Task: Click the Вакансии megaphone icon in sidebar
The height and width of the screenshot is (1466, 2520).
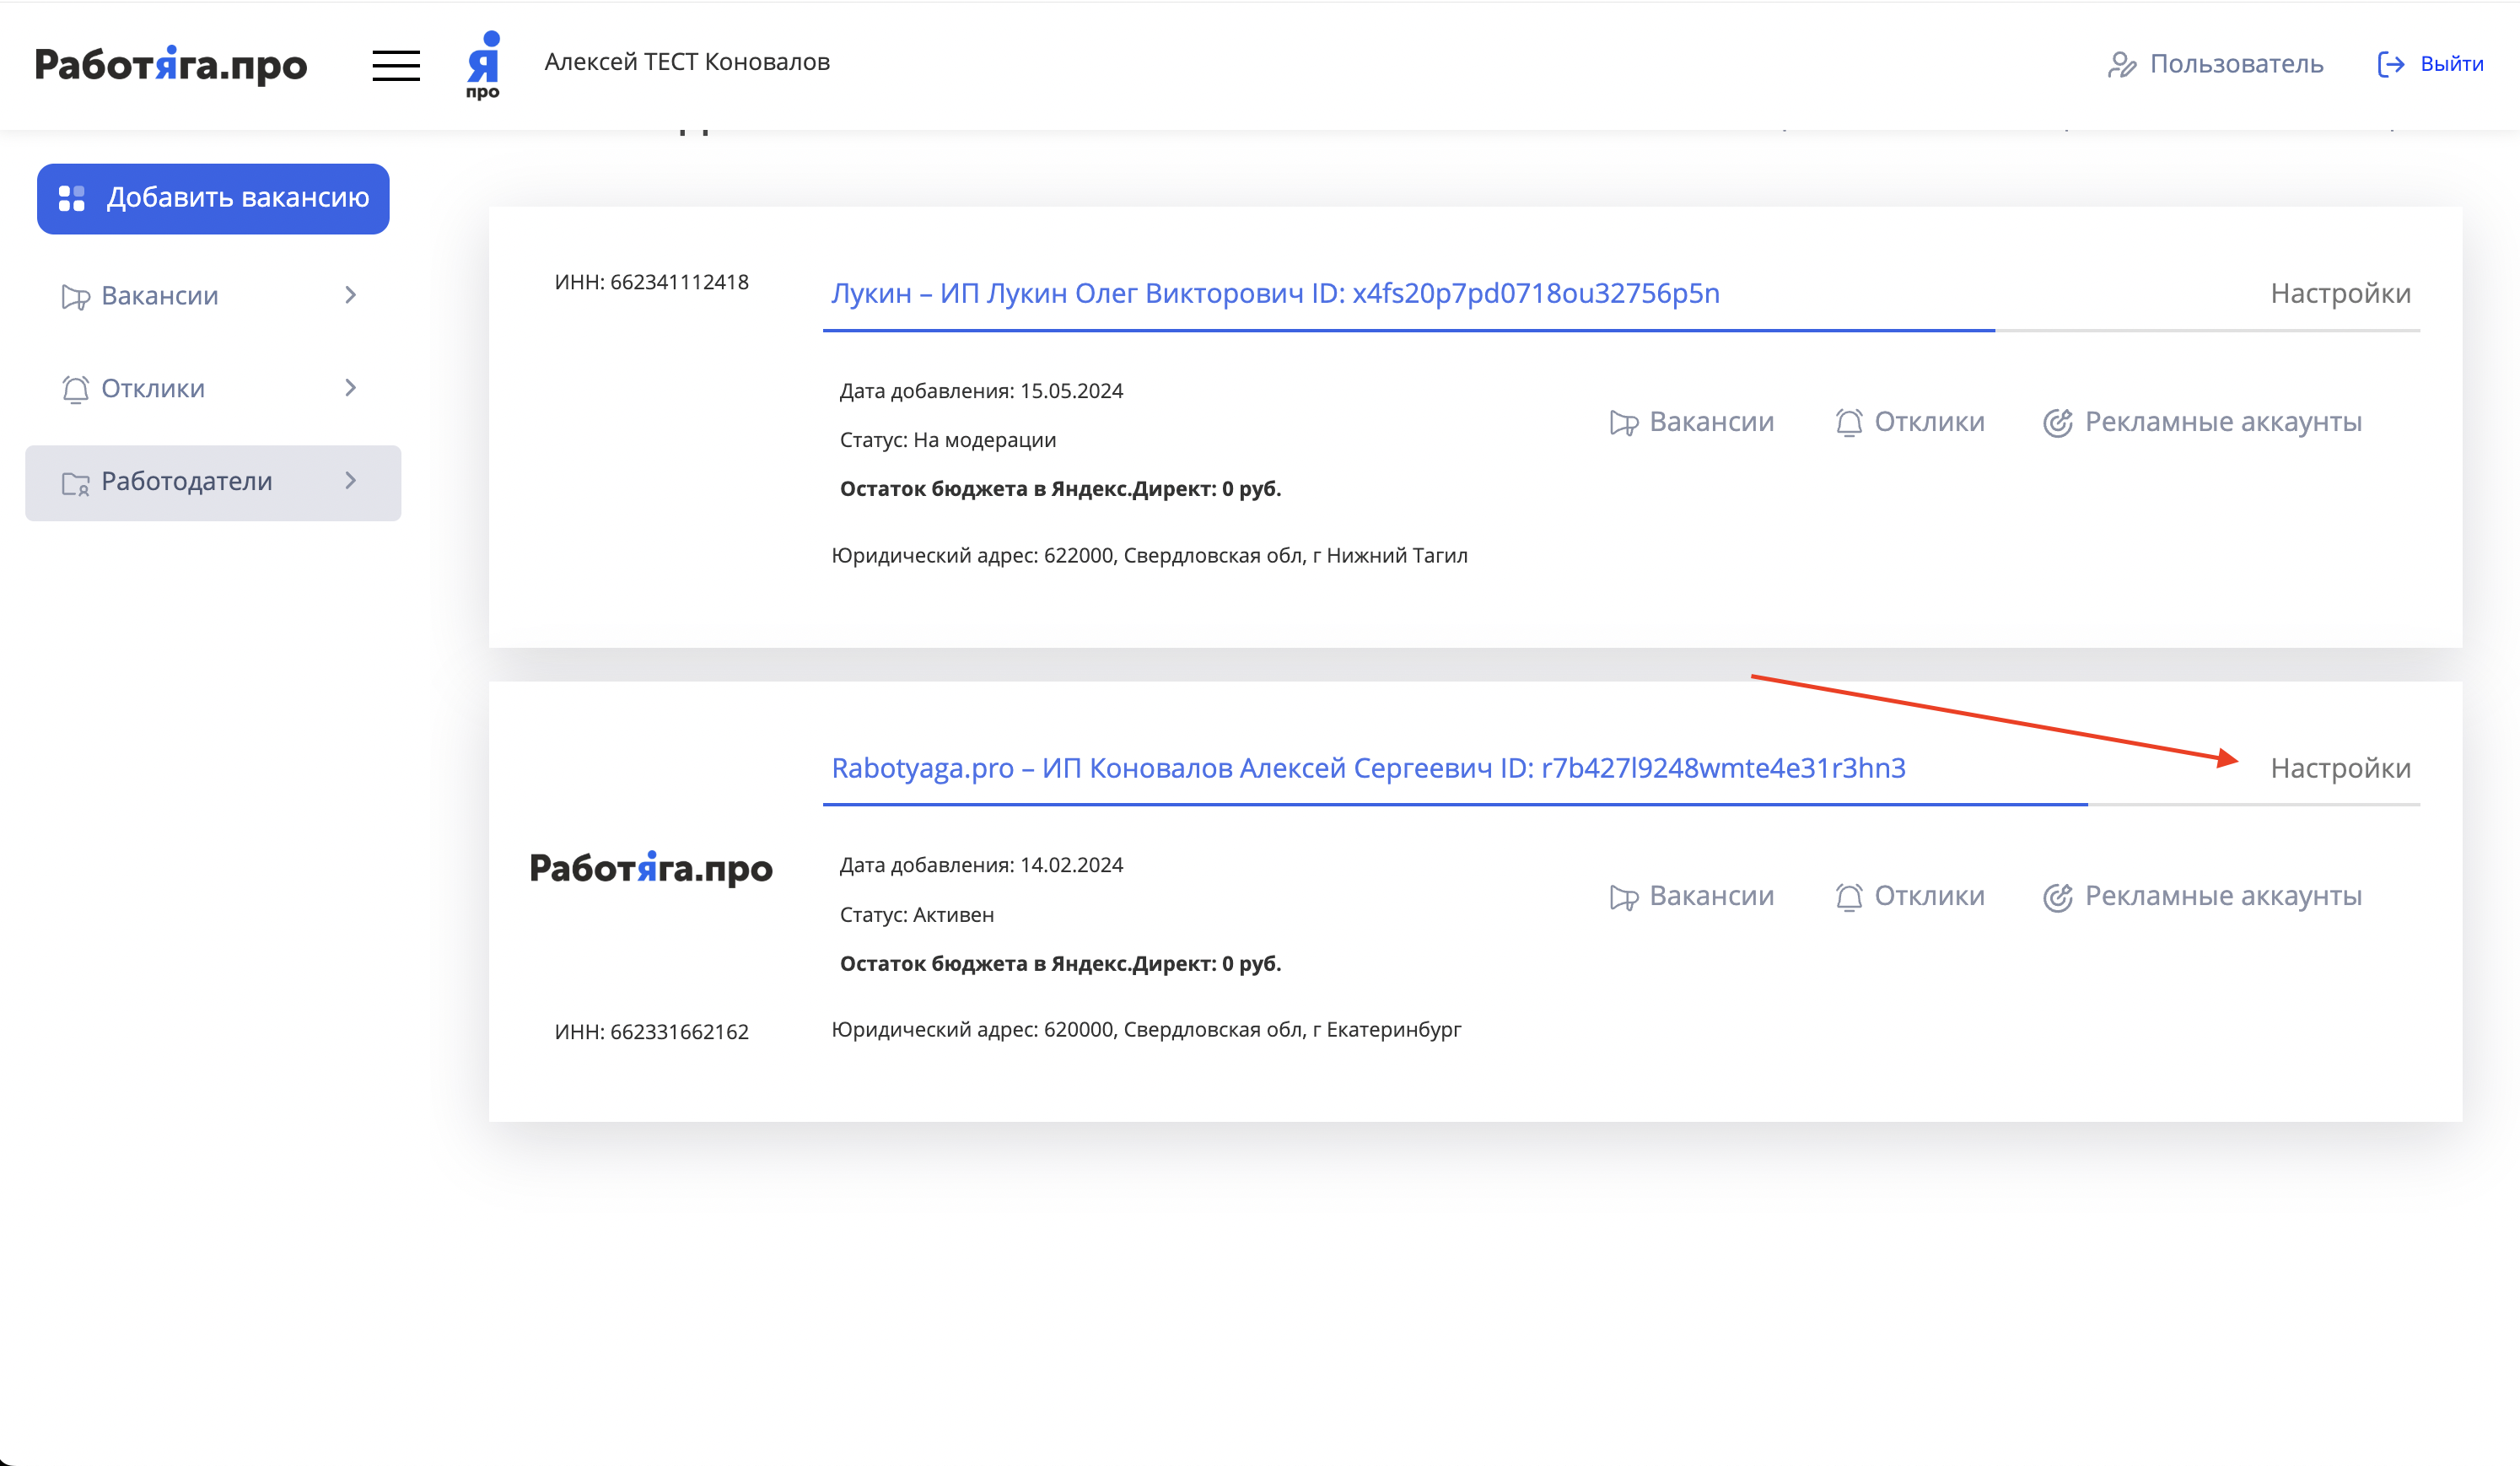Action: point(76,297)
